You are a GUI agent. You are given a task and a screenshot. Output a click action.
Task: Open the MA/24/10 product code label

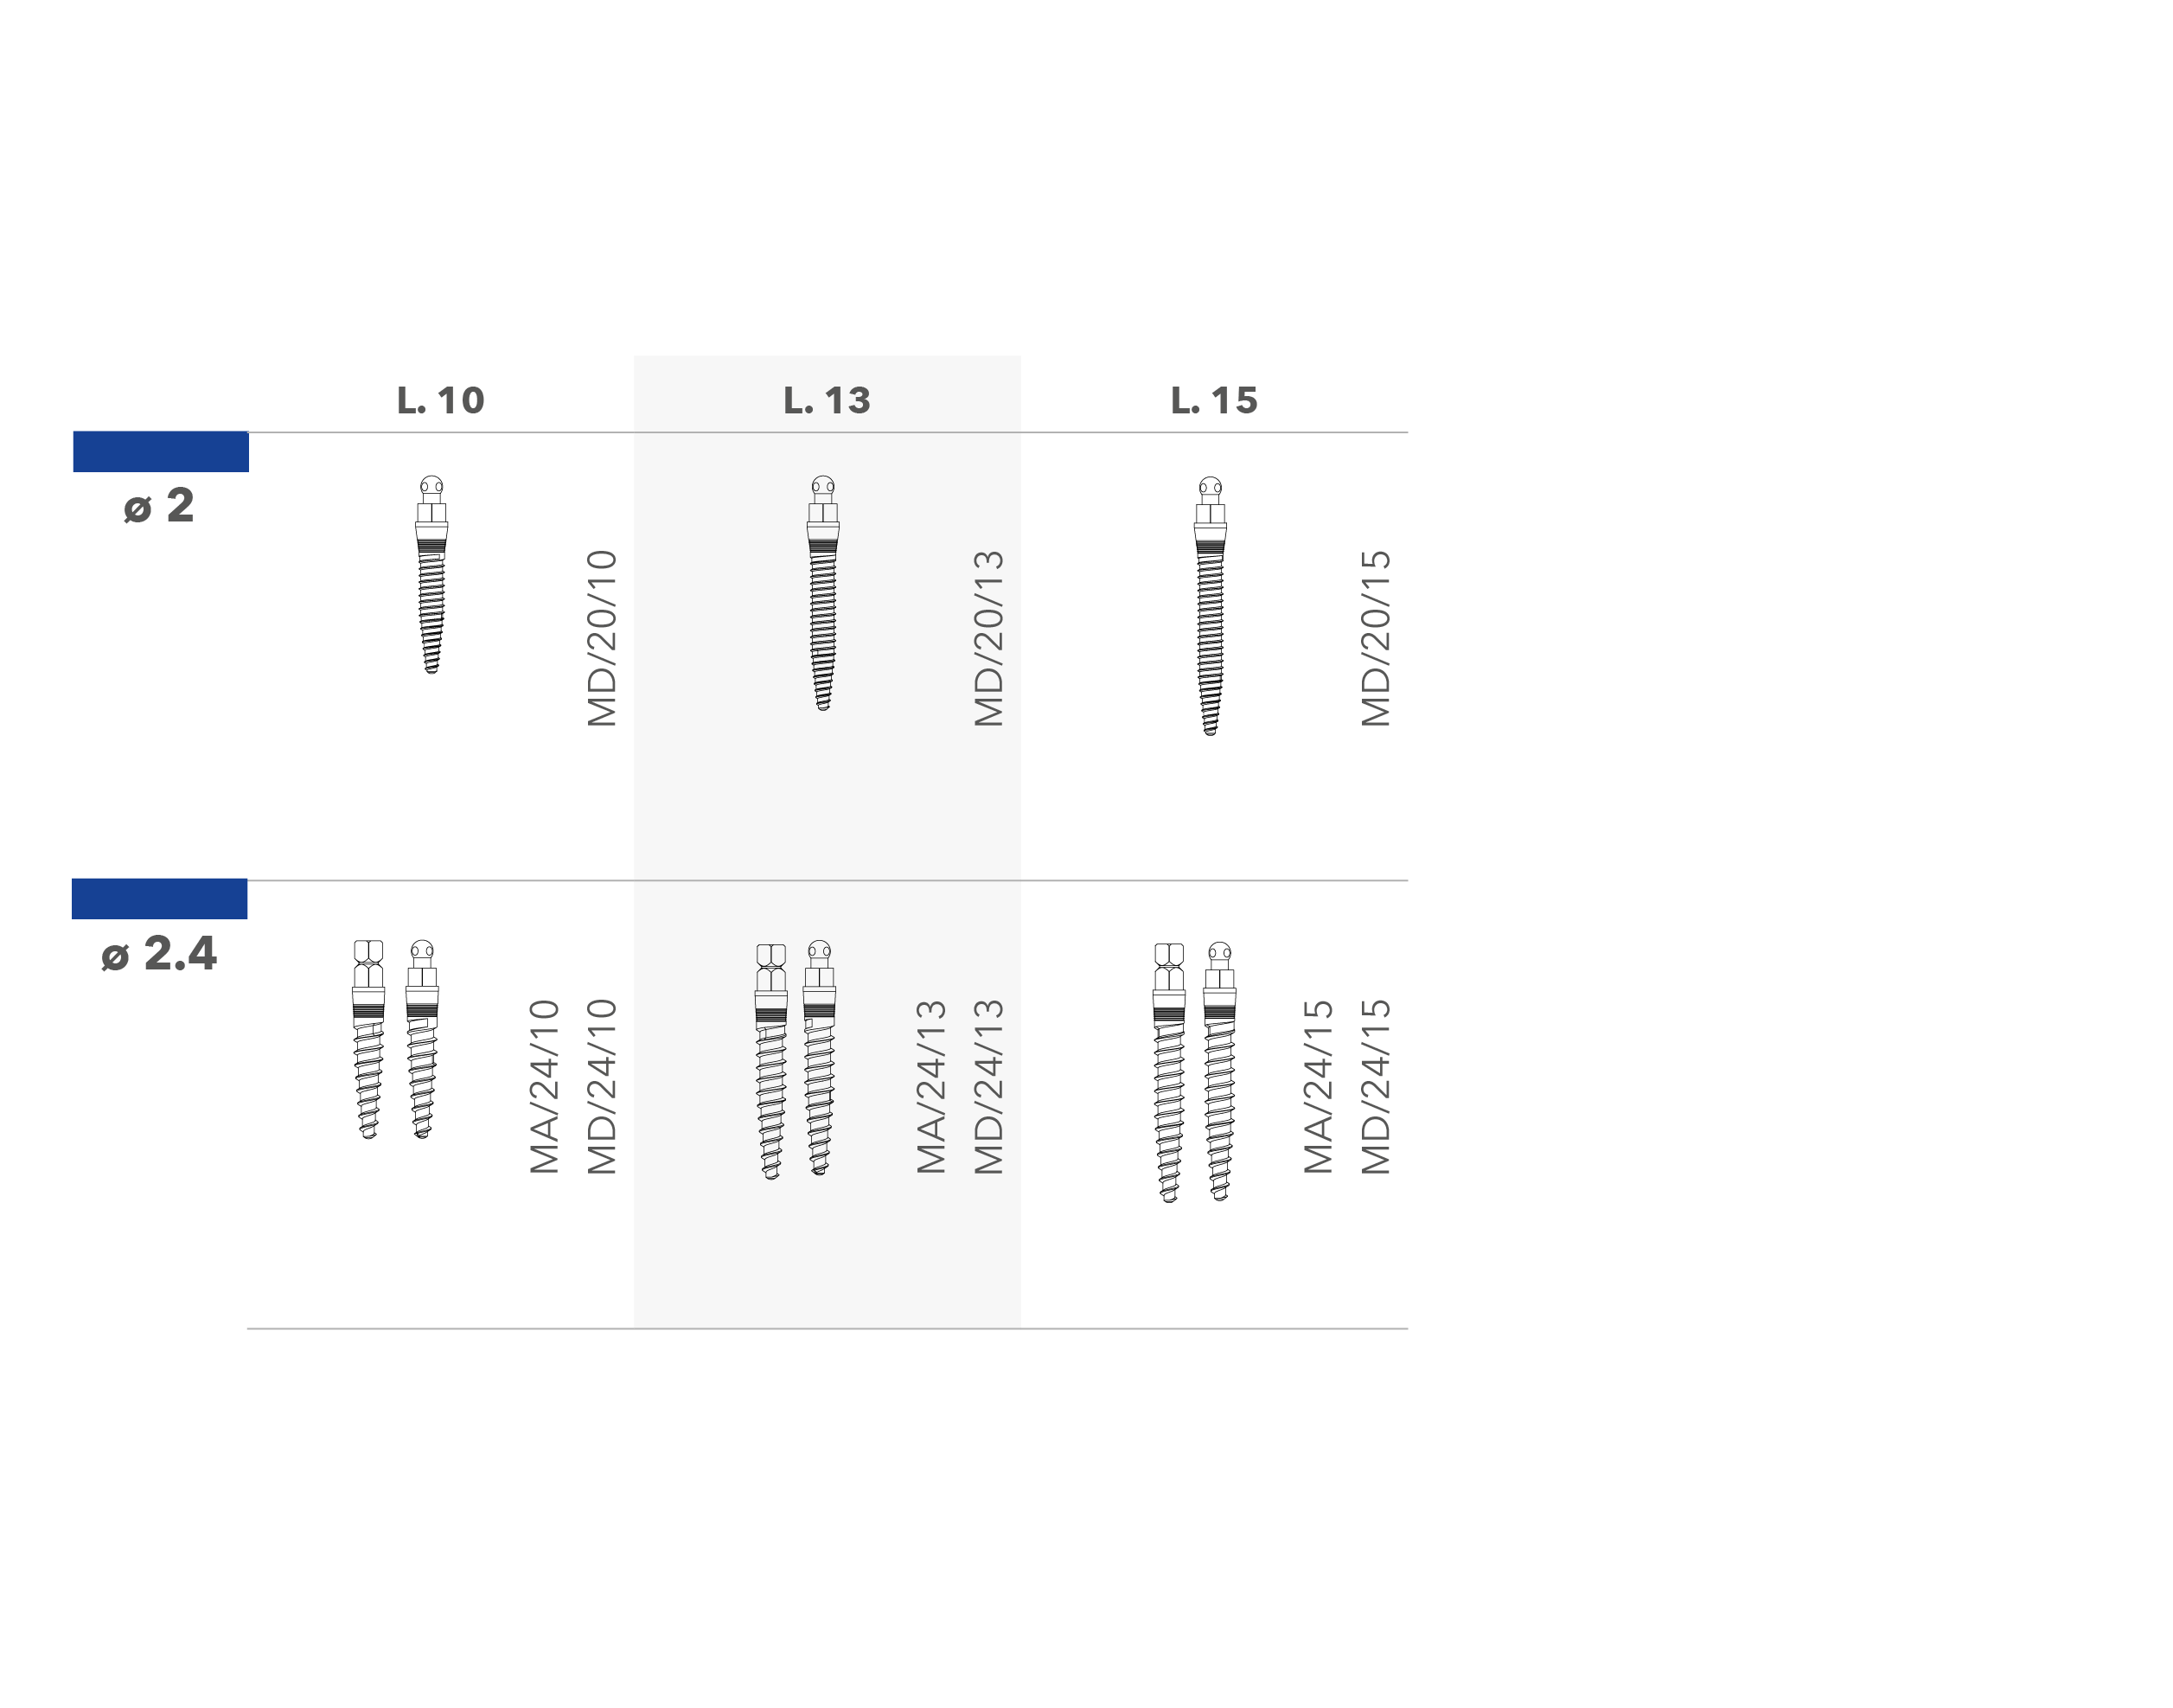[x=545, y=1085]
